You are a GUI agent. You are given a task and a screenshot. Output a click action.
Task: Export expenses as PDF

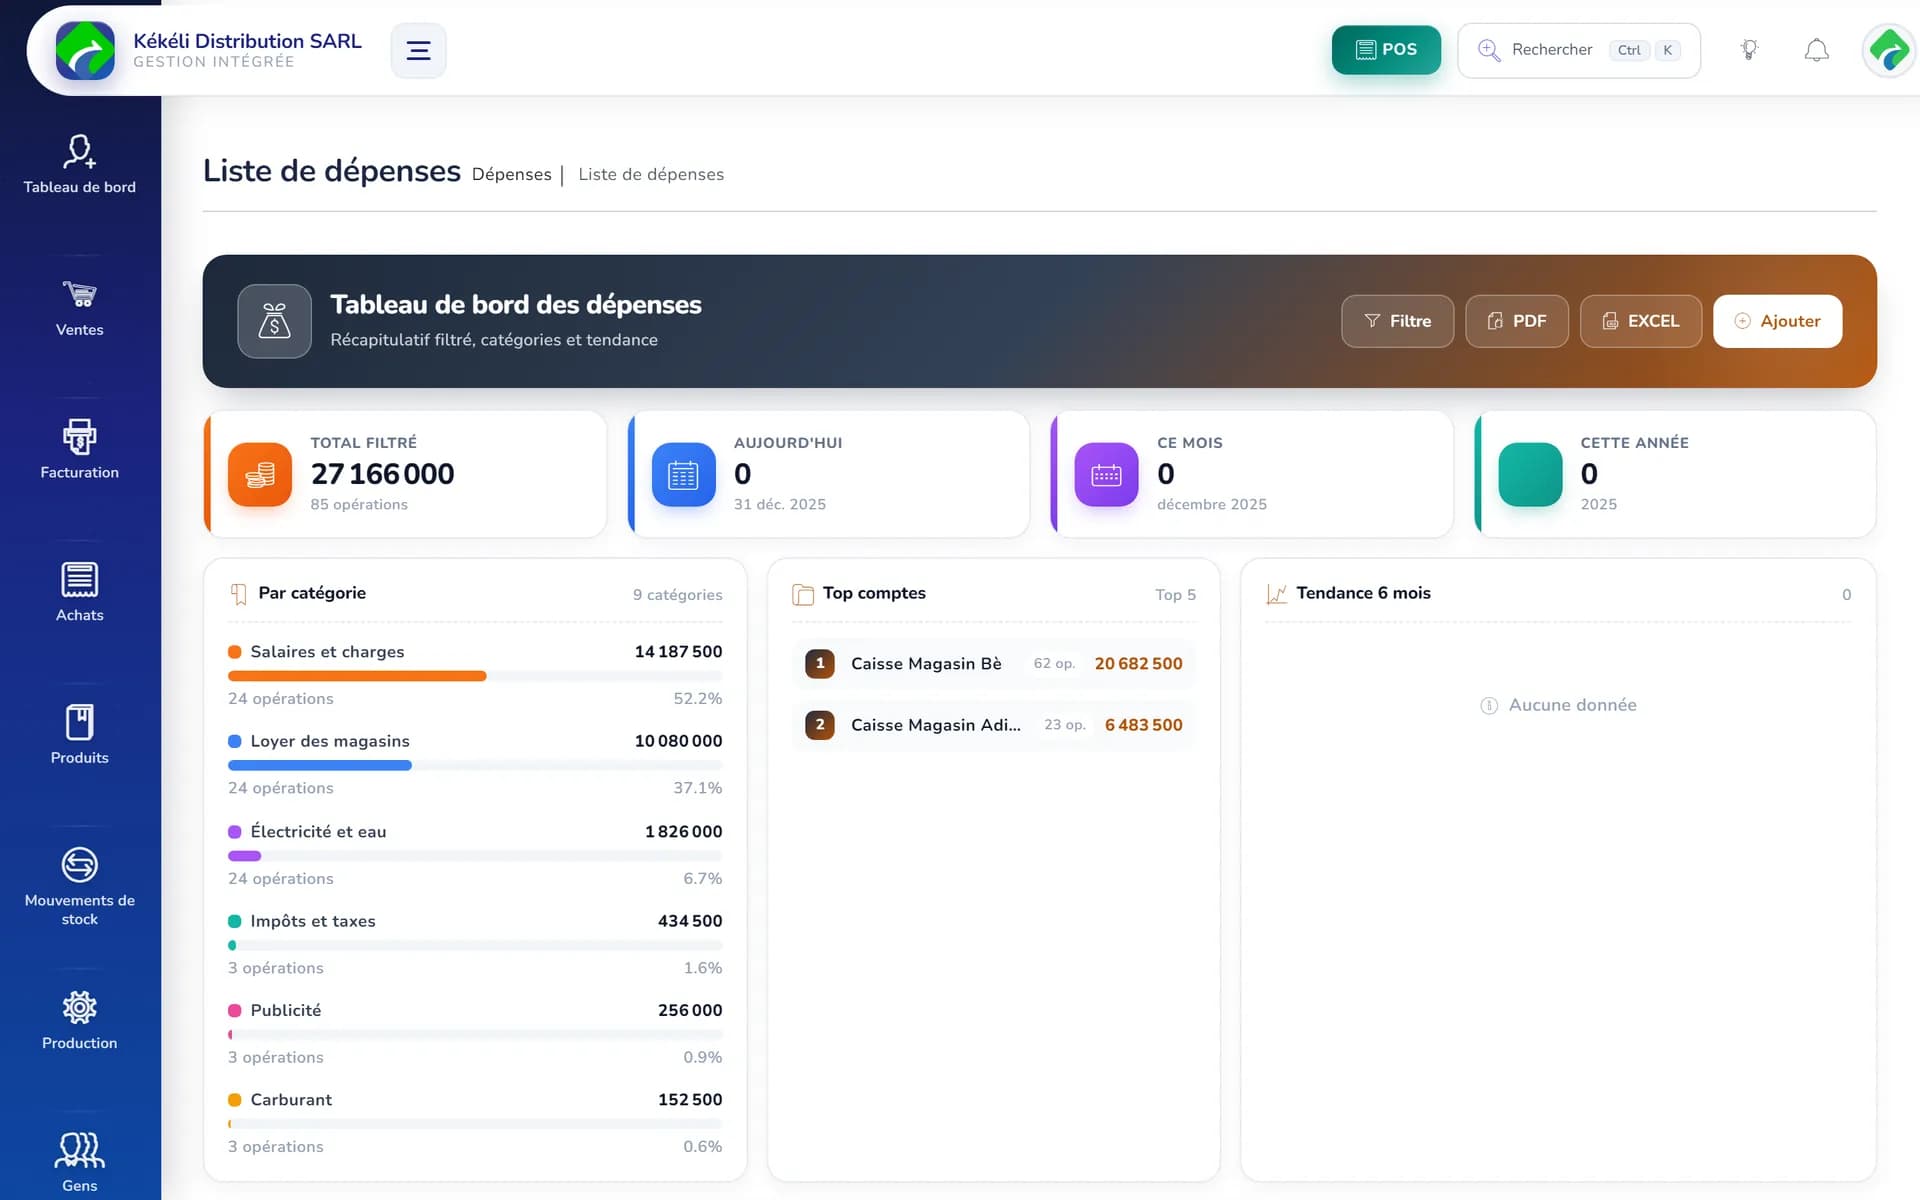1516,321
